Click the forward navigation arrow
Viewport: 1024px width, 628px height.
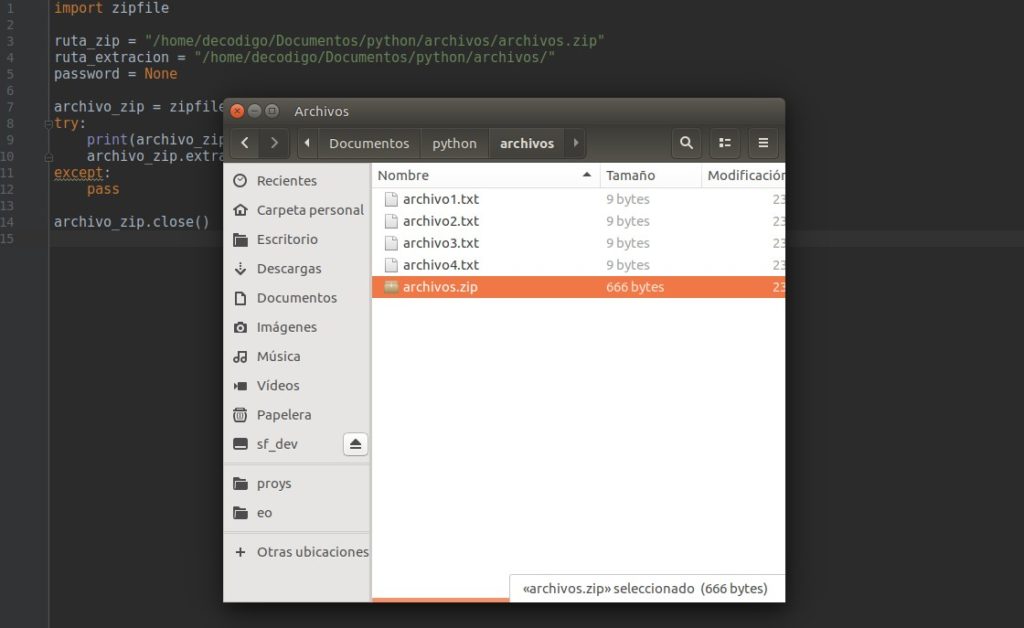click(x=273, y=143)
